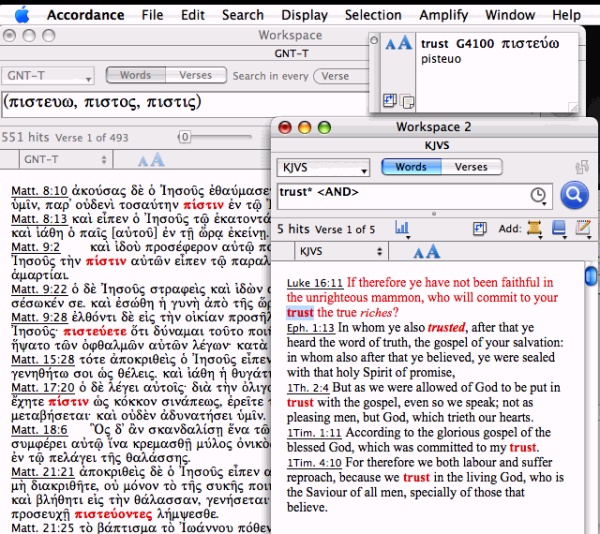Click the Greek search entry field in GNT-T
The image size is (600, 534).
185,104
